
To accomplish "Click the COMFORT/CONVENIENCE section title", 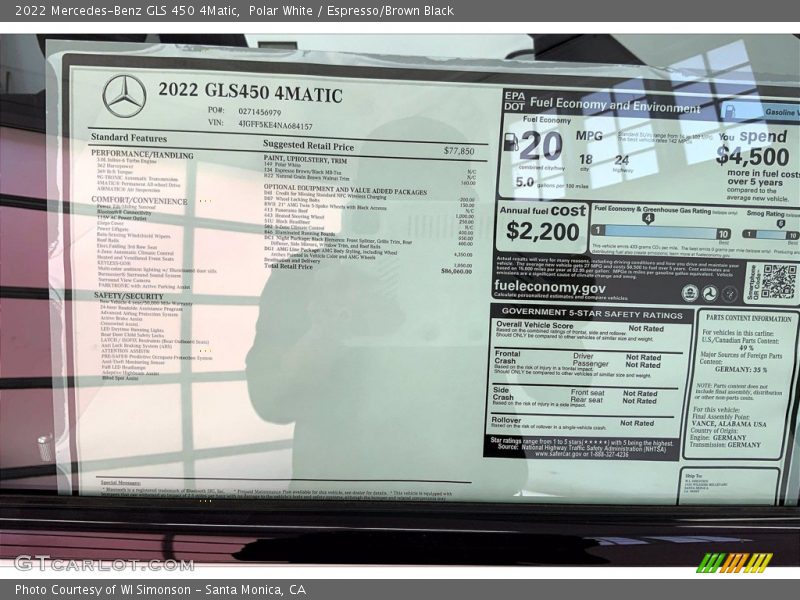I will coord(139,201).
